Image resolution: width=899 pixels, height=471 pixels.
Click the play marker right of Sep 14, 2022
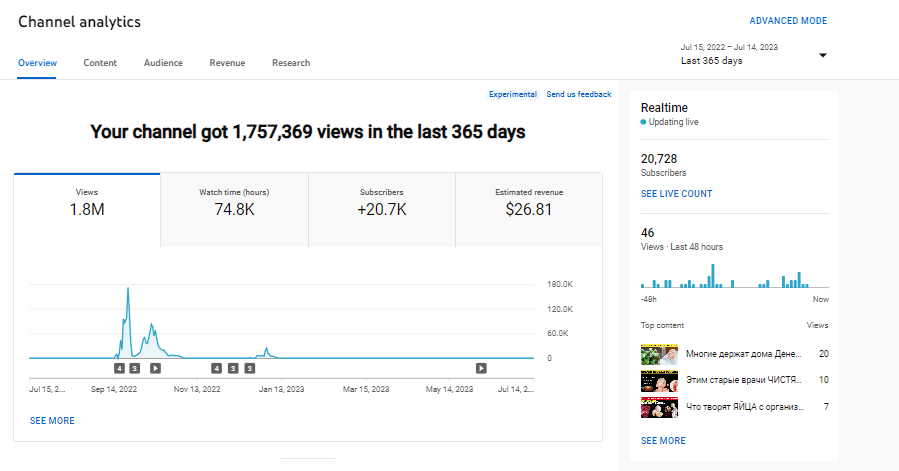pyautogui.click(x=155, y=368)
